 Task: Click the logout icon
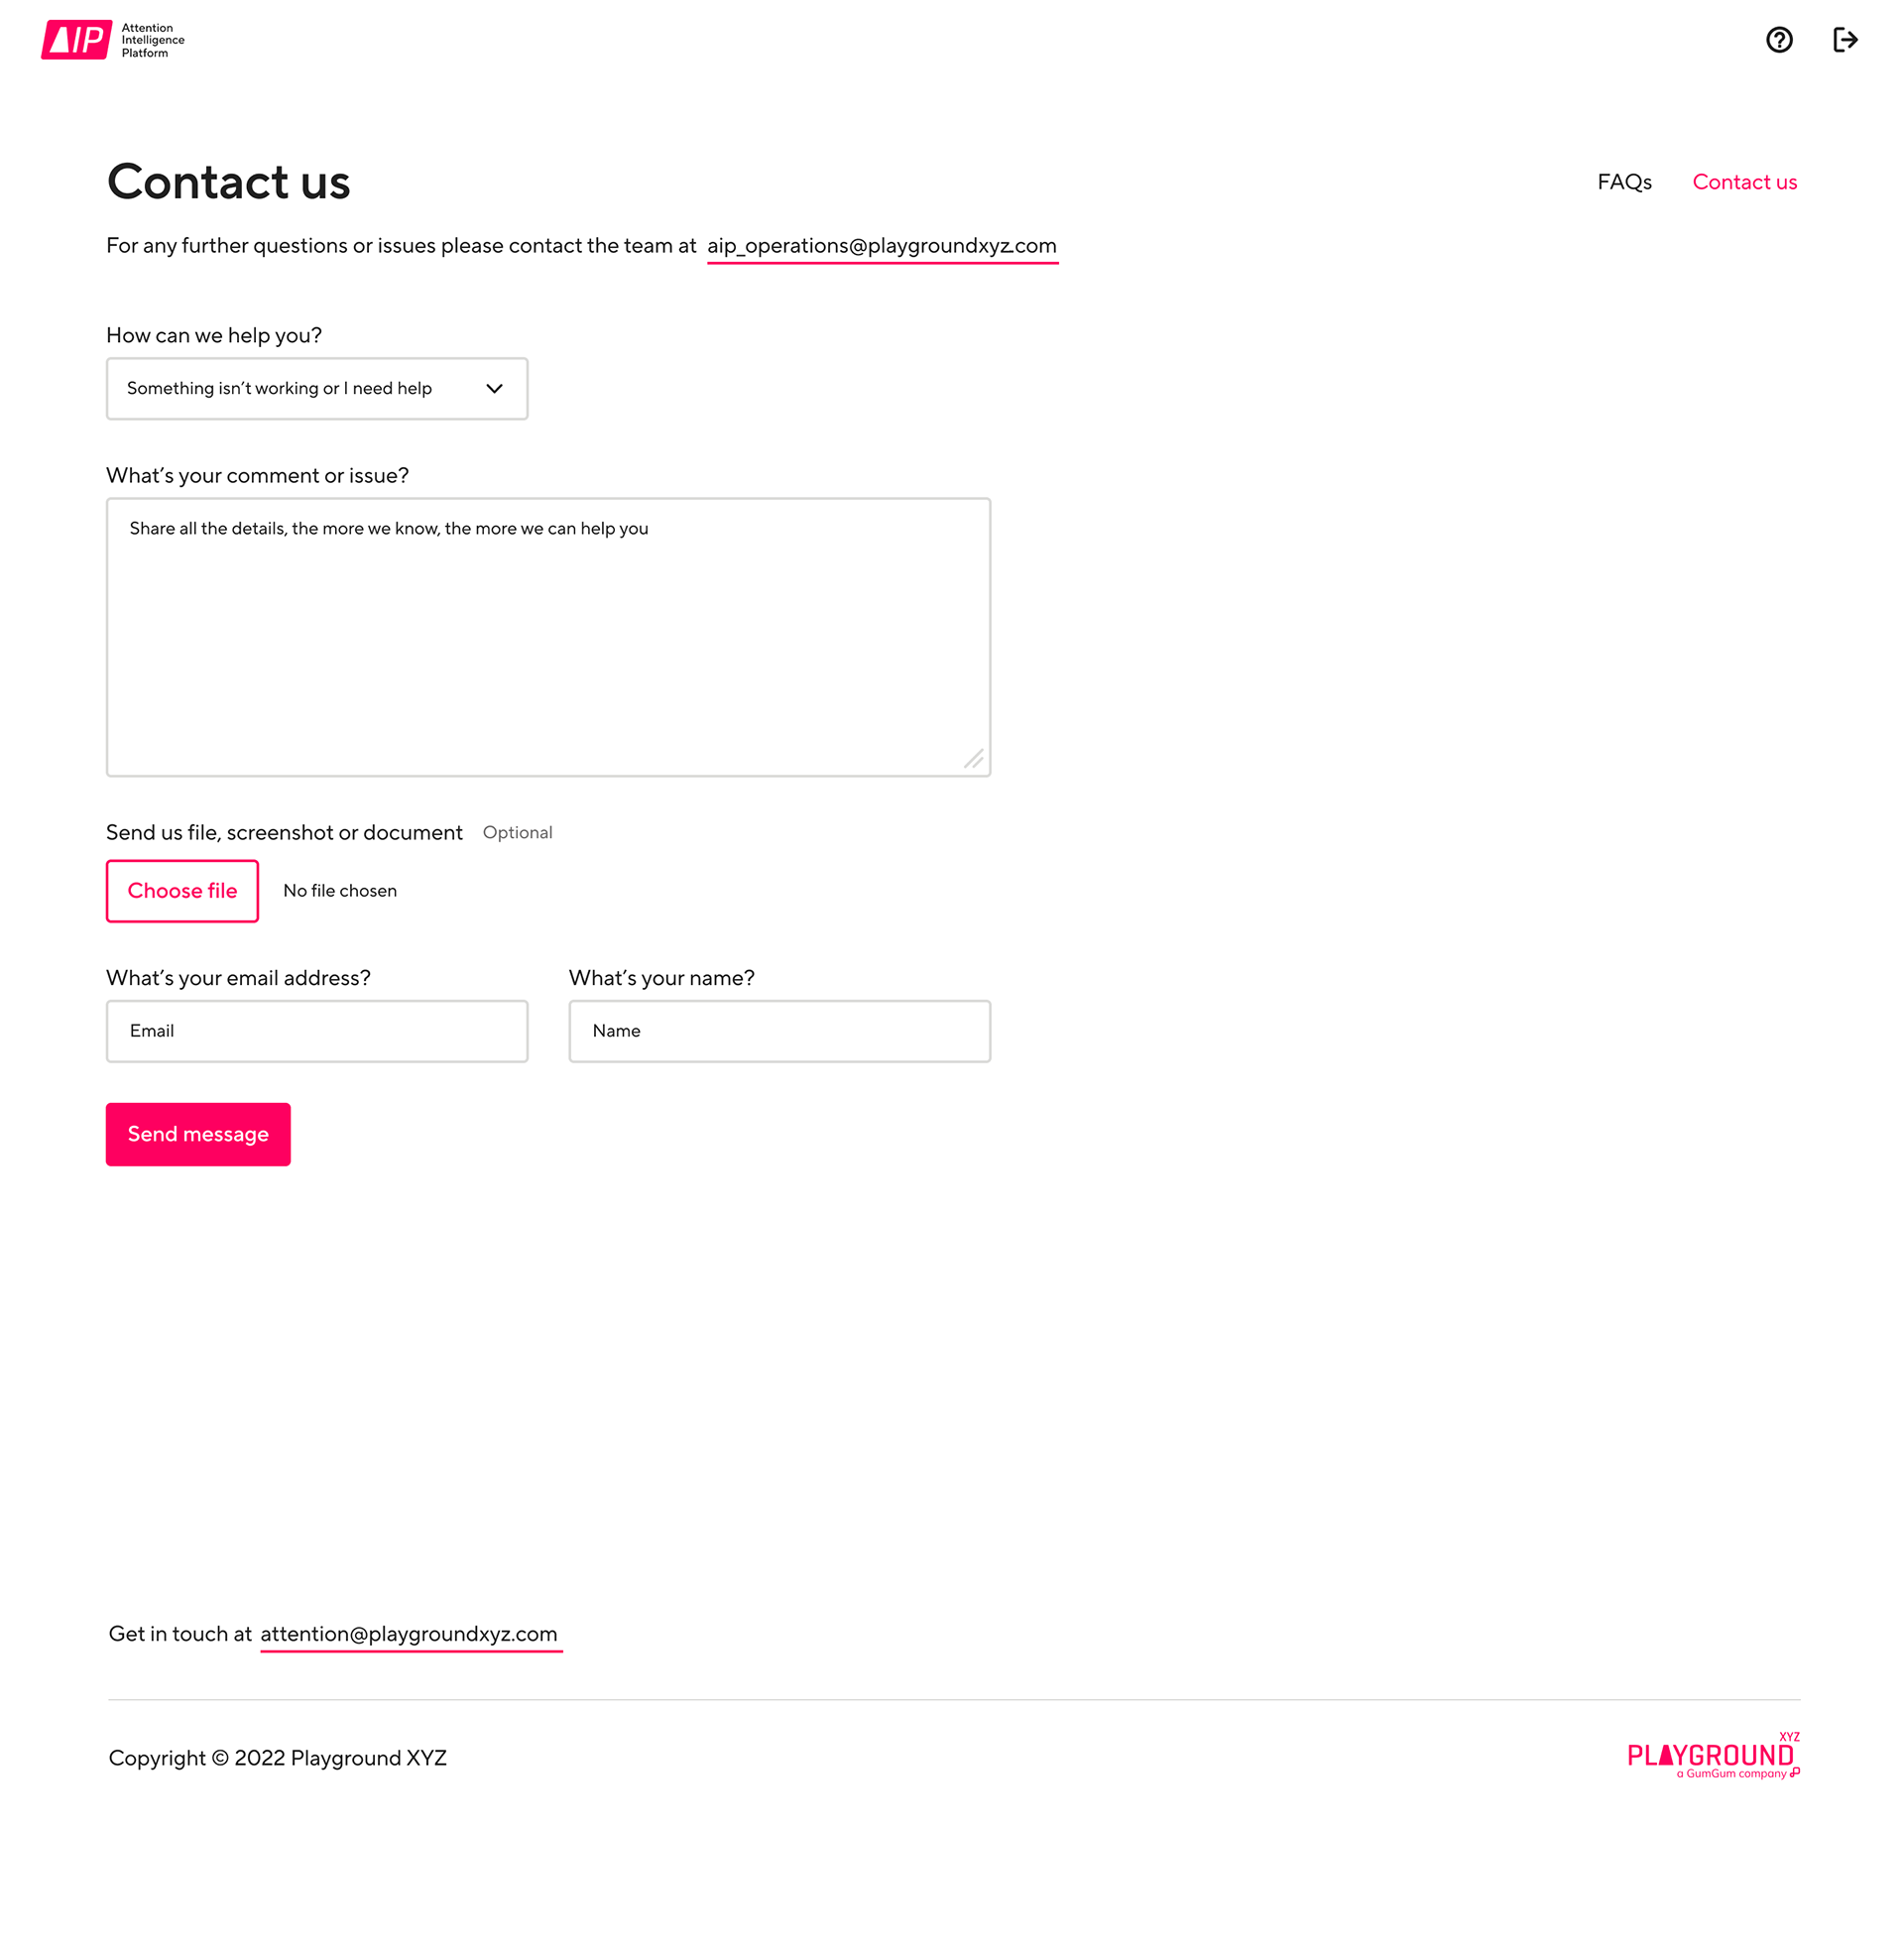1845,40
